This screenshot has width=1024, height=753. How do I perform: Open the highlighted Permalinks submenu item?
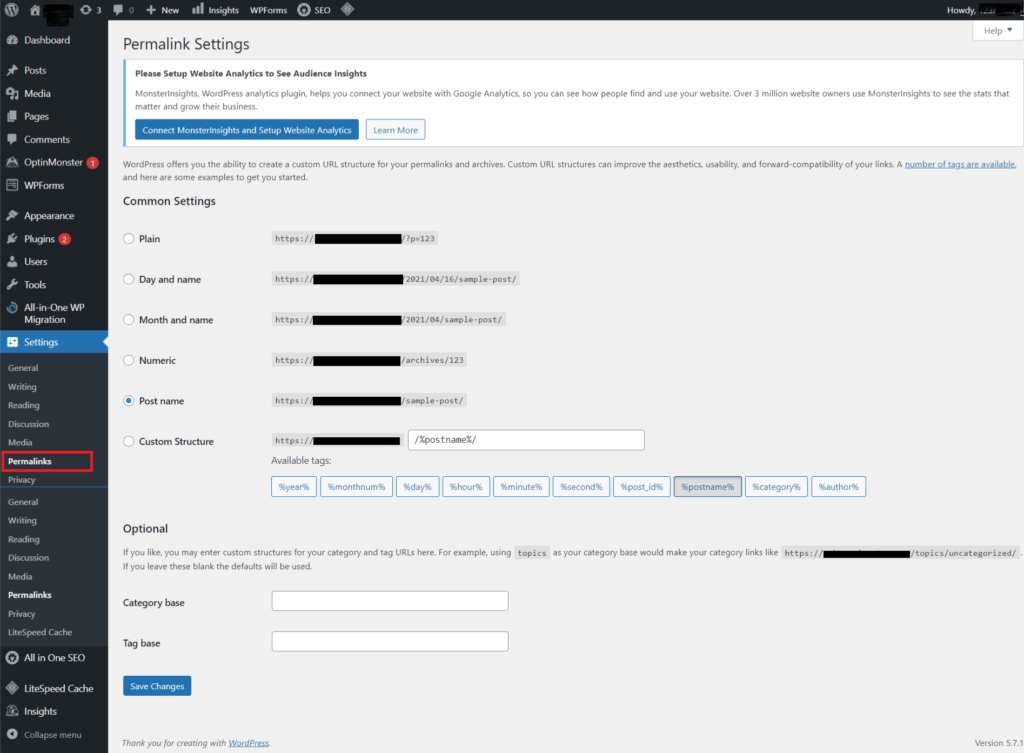(47, 461)
